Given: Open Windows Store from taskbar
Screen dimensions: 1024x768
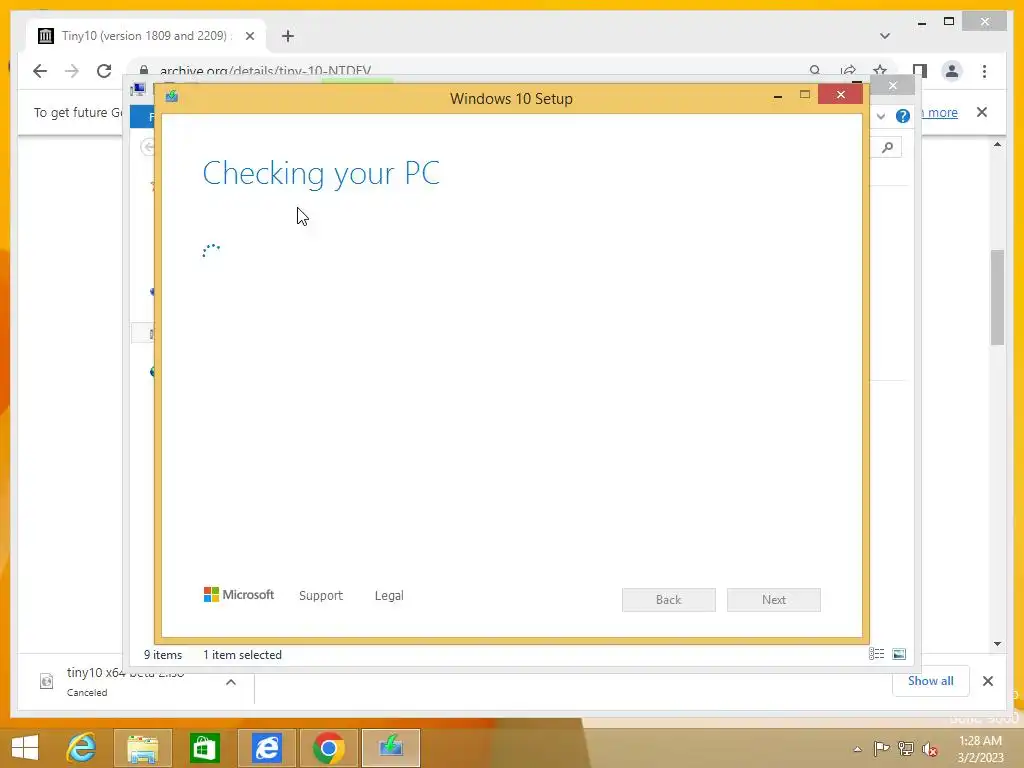Looking at the screenshot, I should coord(204,748).
